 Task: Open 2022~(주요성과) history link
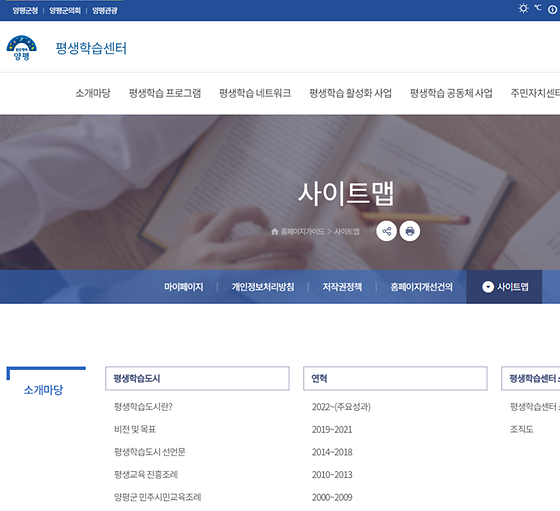(341, 407)
